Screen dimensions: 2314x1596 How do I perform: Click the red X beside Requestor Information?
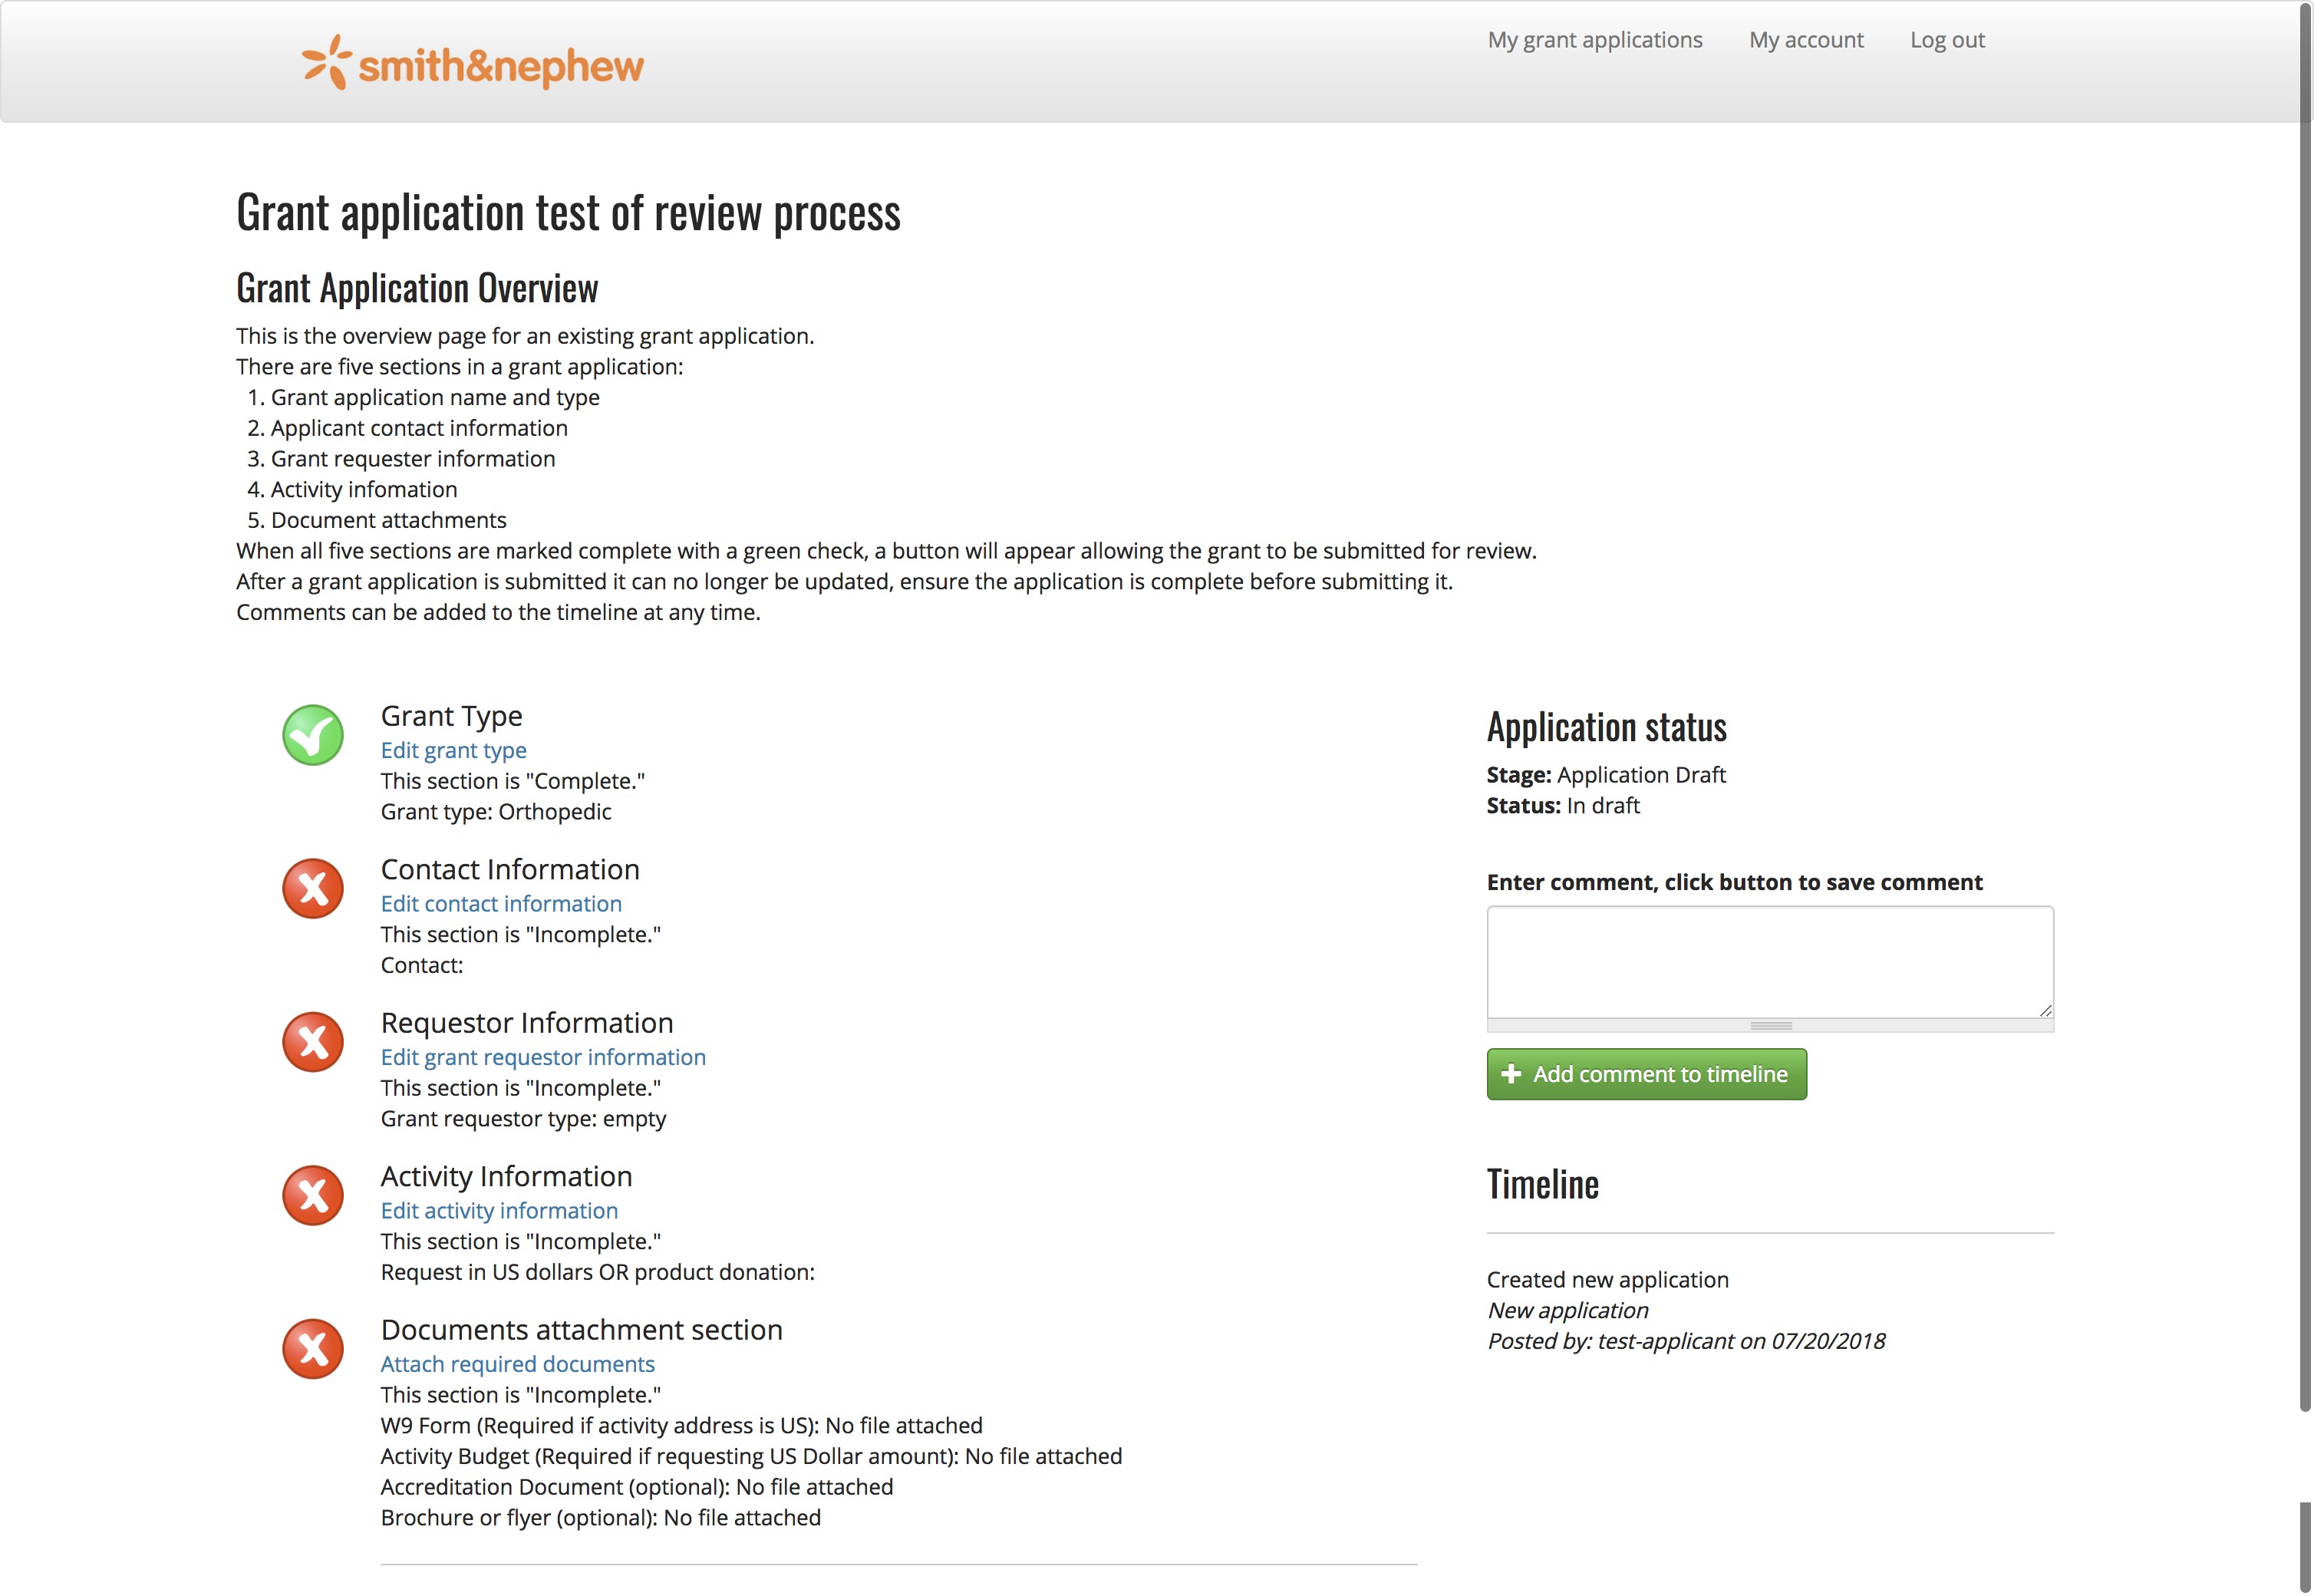pos(313,1042)
